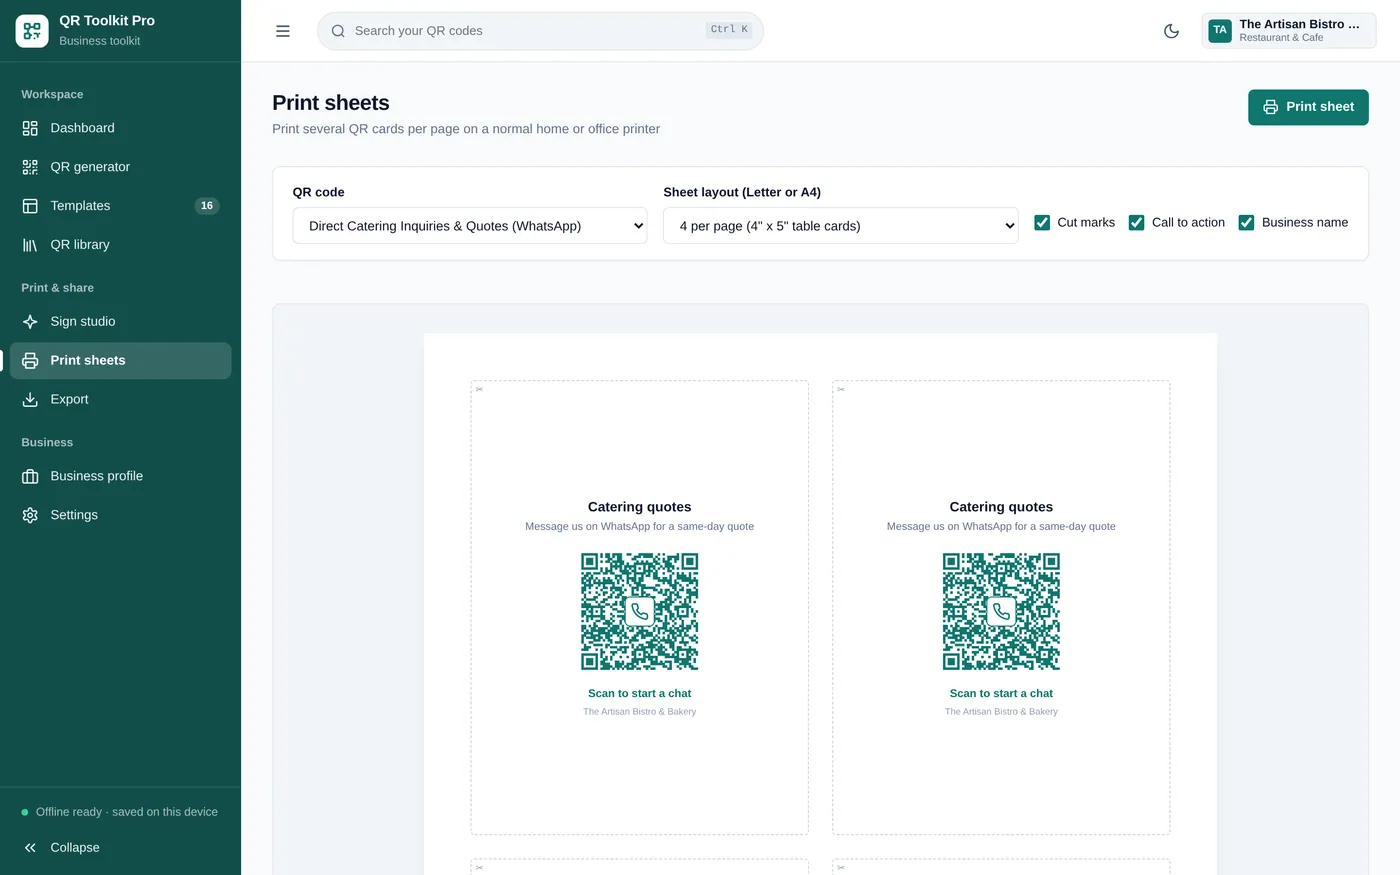Click the QR Toolkit Pro logo icon

pos(32,31)
